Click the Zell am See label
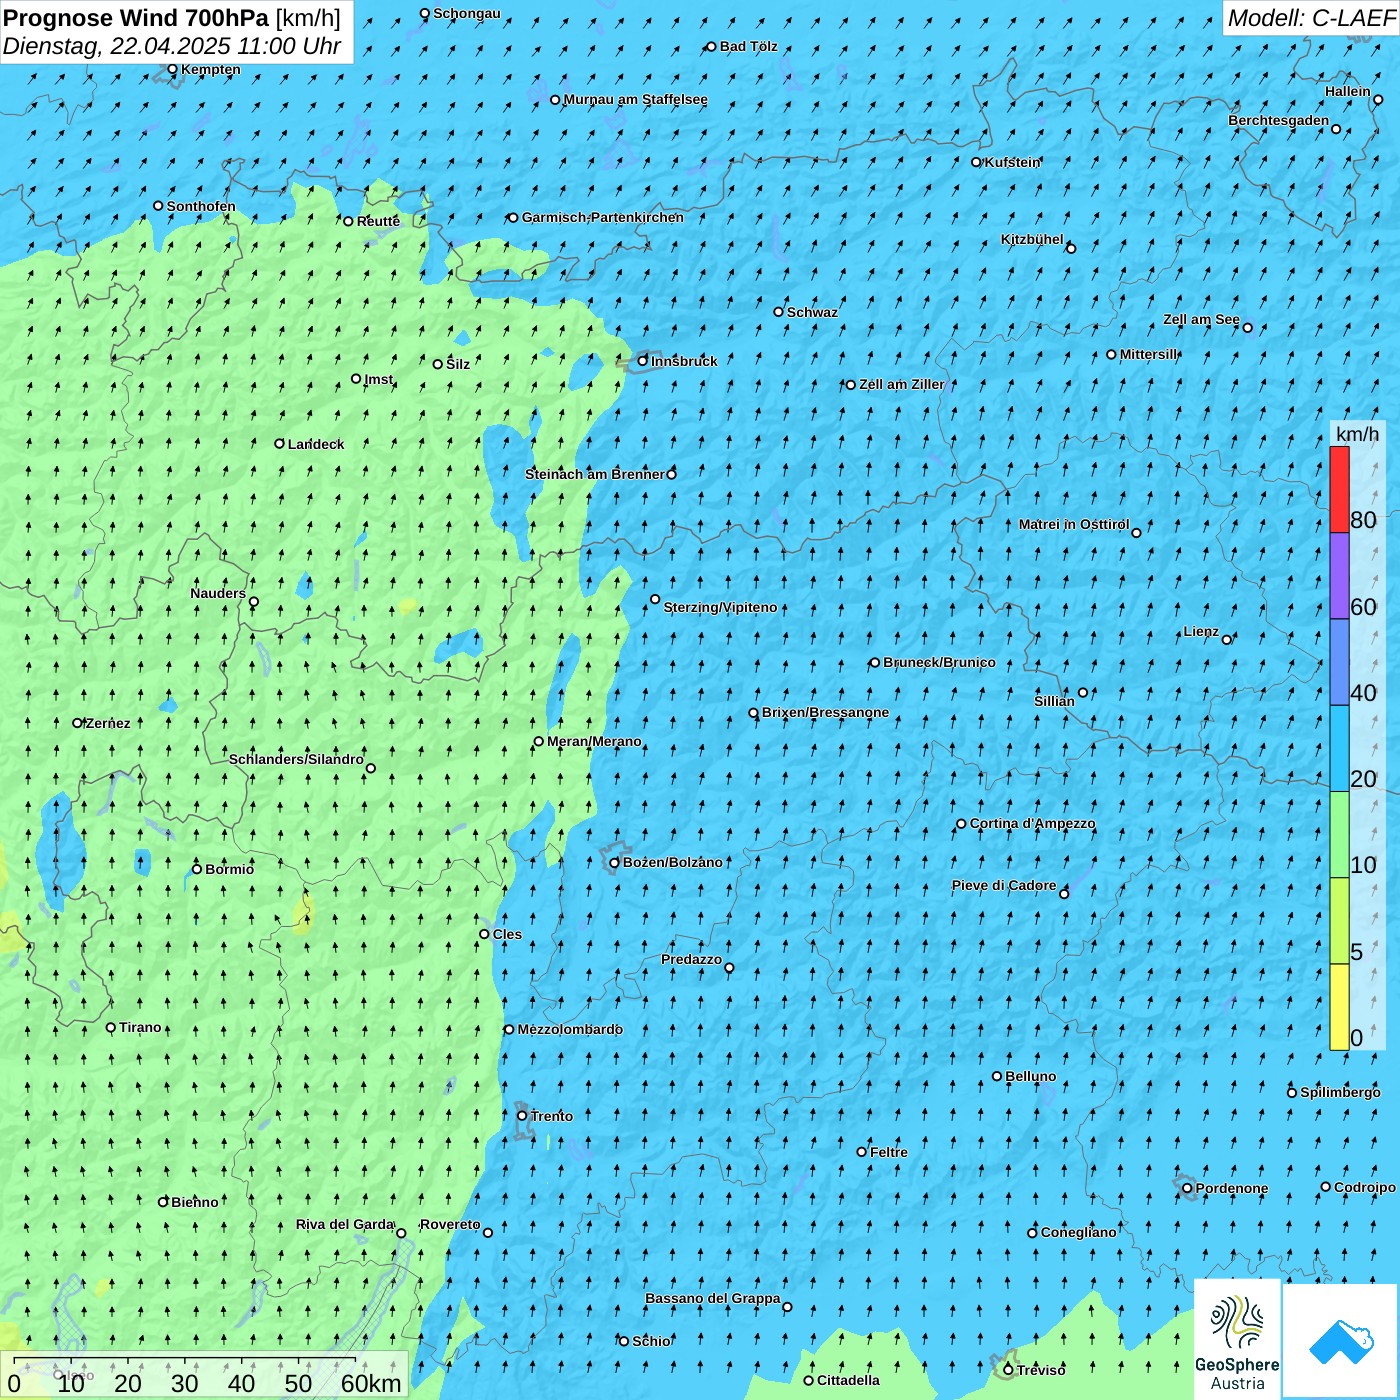 pos(1201,319)
